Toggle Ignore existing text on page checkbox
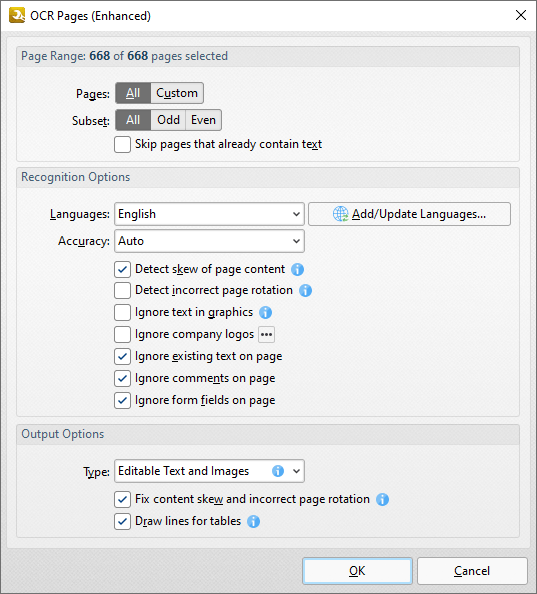Screen dimensions: 537x594 pos(122,356)
